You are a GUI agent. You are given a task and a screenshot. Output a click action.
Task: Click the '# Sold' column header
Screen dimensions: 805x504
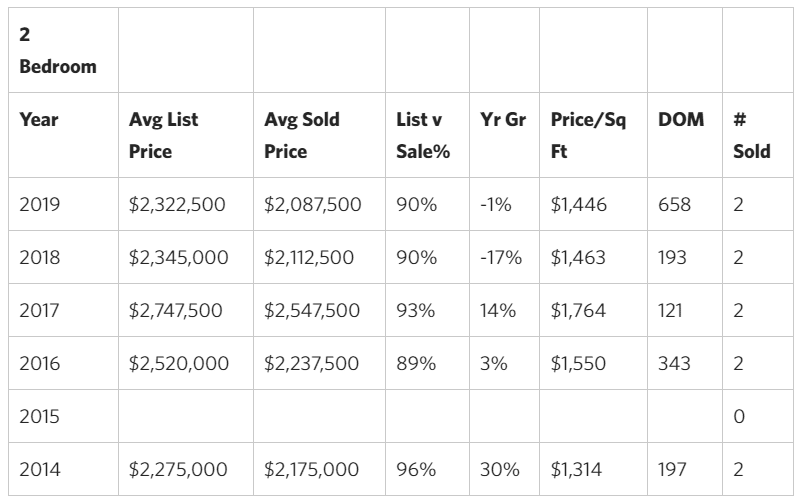pyautogui.click(x=750, y=135)
